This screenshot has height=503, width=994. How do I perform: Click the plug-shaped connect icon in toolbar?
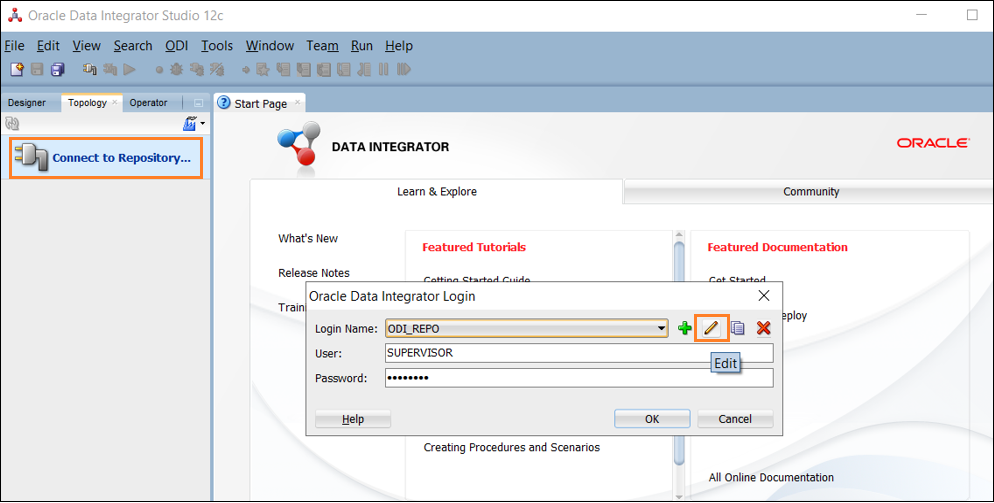[x=89, y=69]
